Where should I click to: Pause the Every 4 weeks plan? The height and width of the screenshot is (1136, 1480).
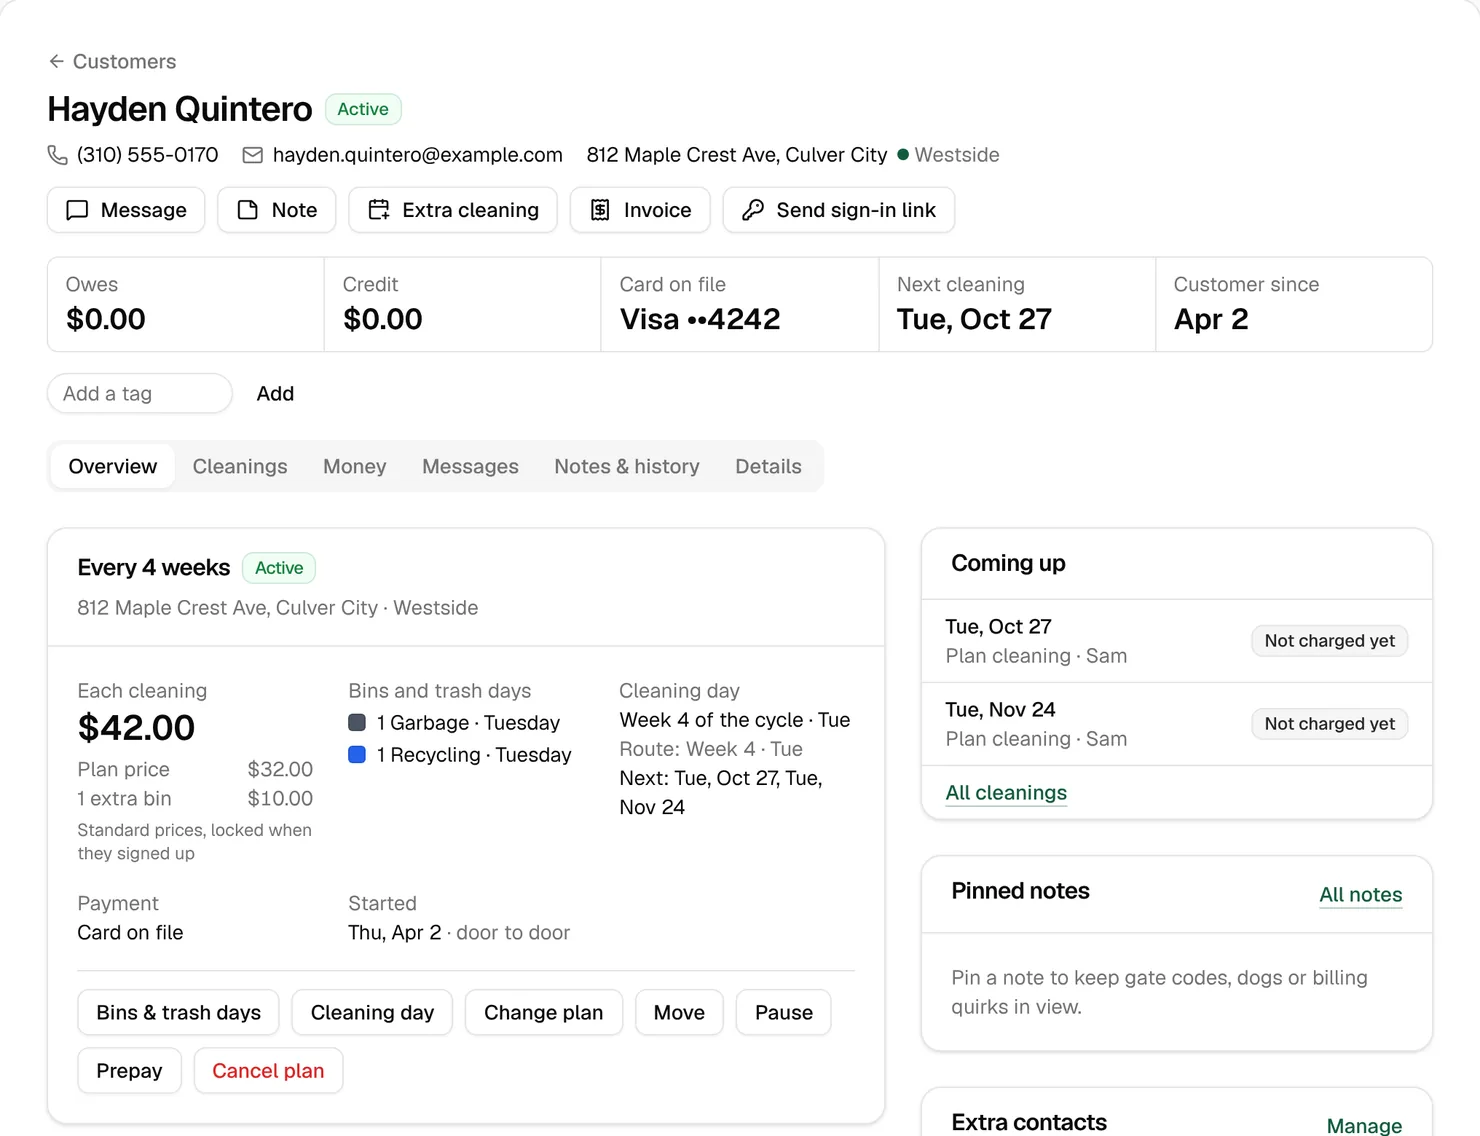click(x=784, y=1013)
